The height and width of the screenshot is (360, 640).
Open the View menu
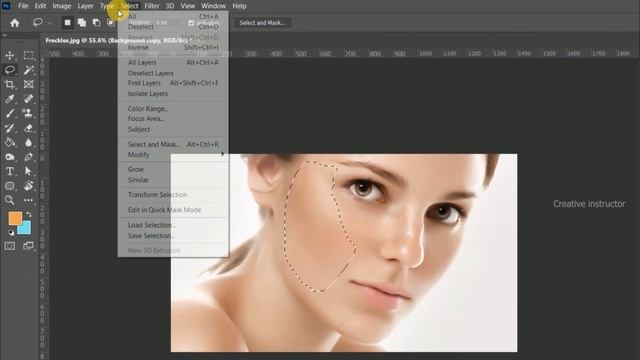[x=188, y=6]
